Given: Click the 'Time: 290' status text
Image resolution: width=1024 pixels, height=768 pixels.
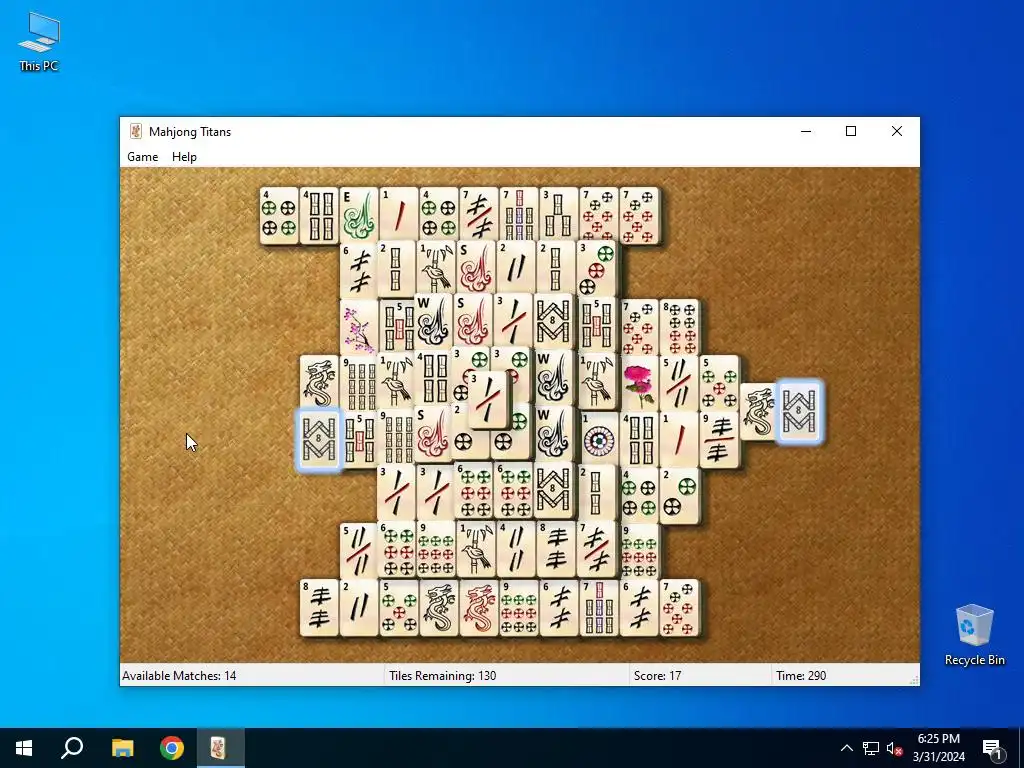Looking at the screenshot, I should [x=801, y=675].
